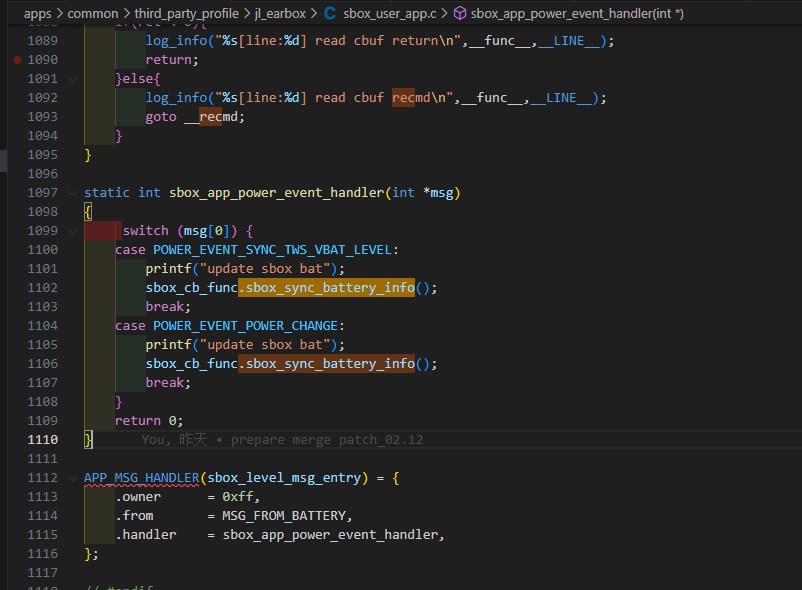Click the C file icon in breadcrumb
This screenshot has height=590, width=802.
(330, 13)
